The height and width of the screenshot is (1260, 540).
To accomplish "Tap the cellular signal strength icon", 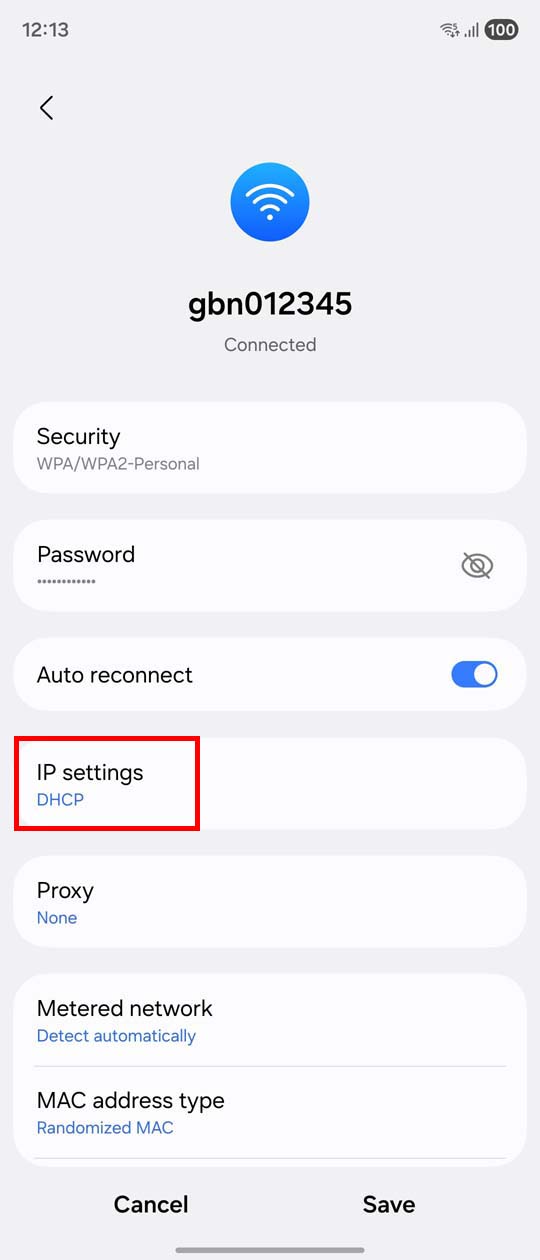I will pyautogui.click(x=471, y=30).
